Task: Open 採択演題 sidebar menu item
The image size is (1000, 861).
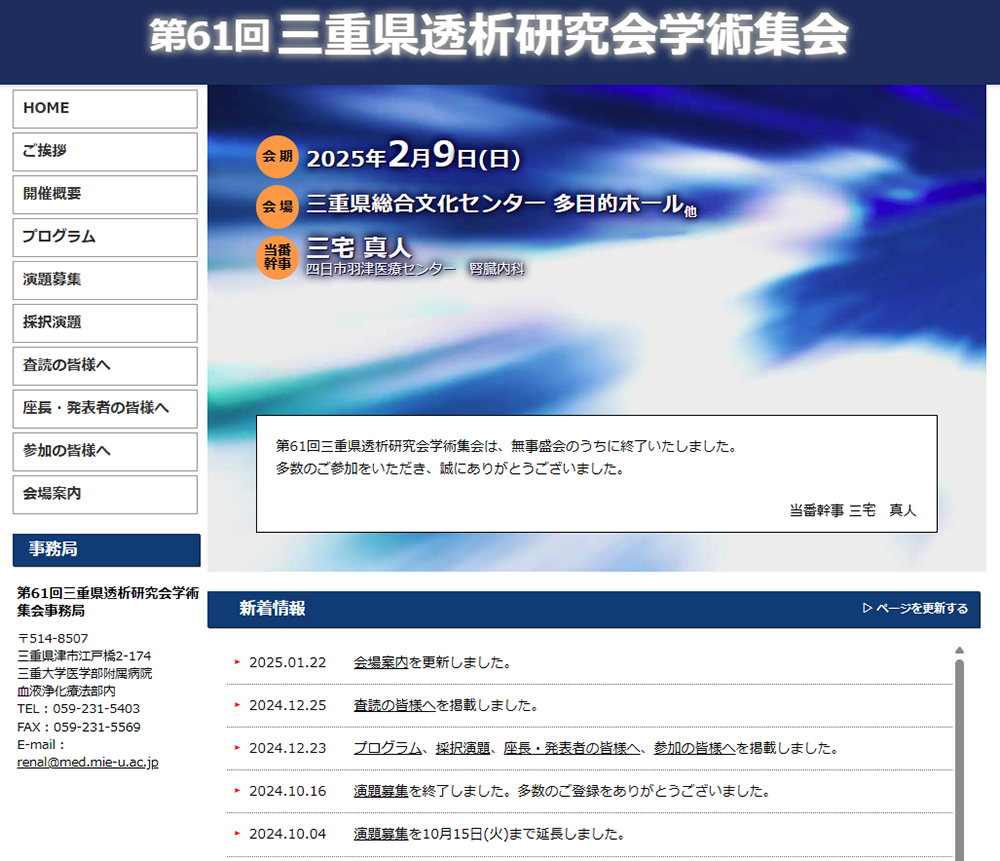Action: (105, 323)
